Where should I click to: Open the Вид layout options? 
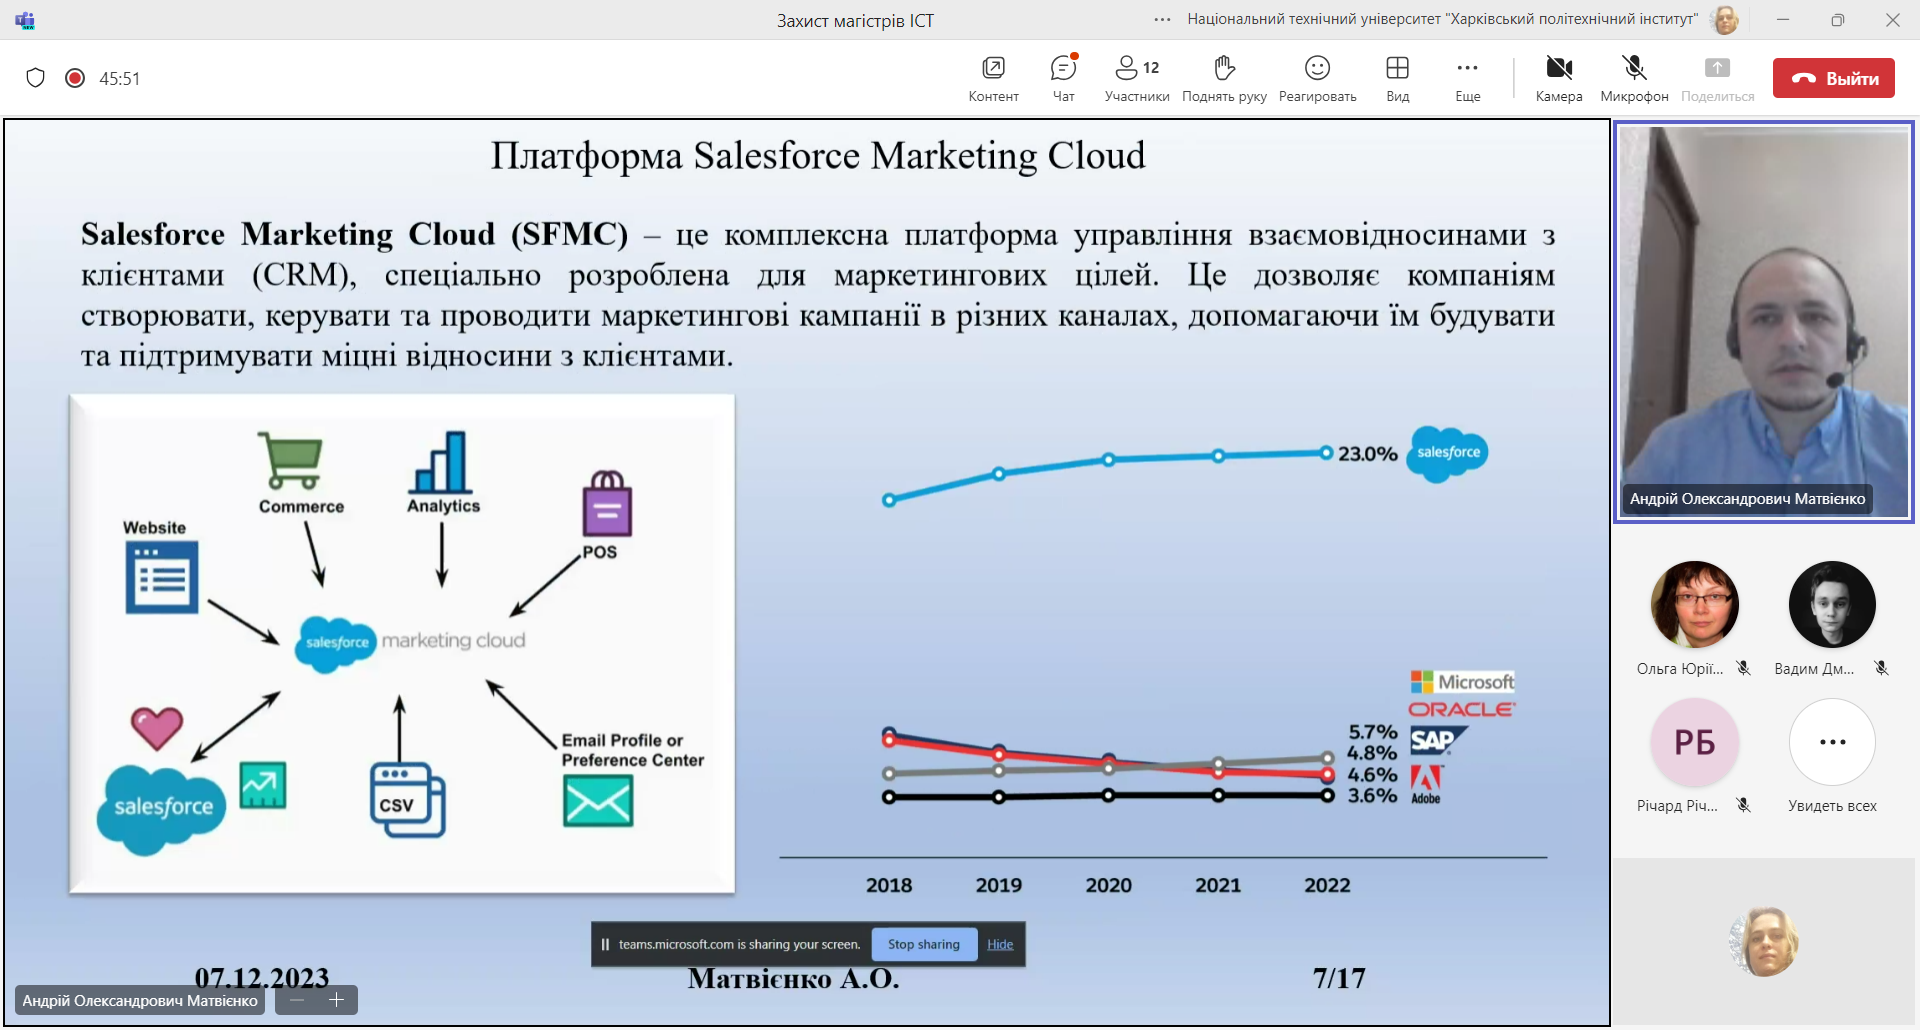(x=1397, y=78)
